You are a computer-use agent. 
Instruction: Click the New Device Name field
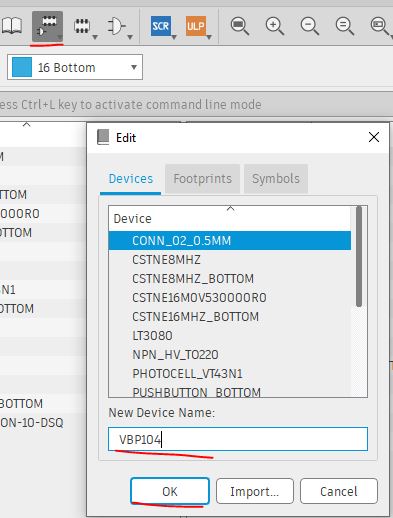pos(238,439)
